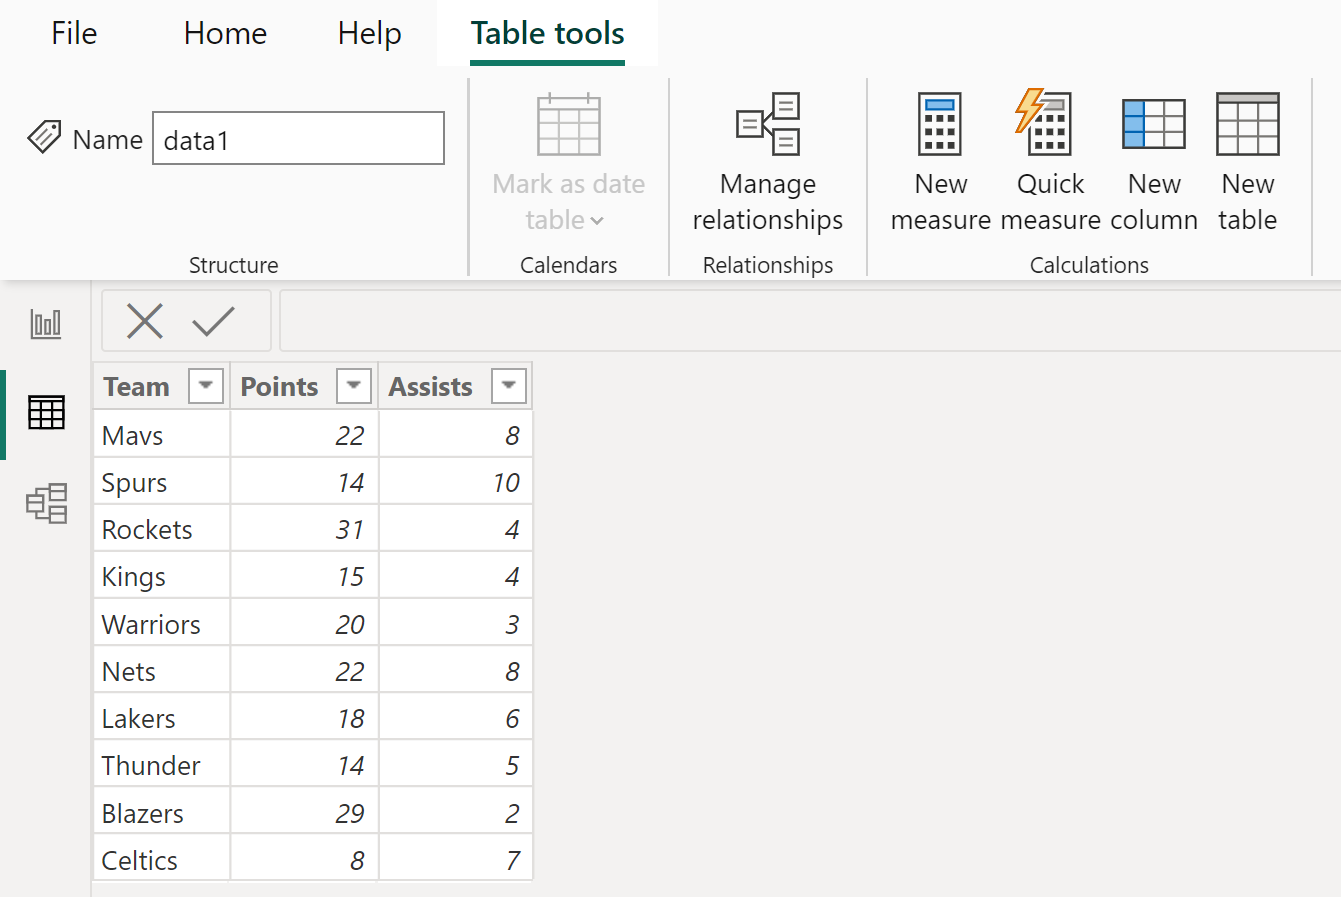Click the formula bar input area
This screenshot has width=1341, height=897.
point(810,321)
